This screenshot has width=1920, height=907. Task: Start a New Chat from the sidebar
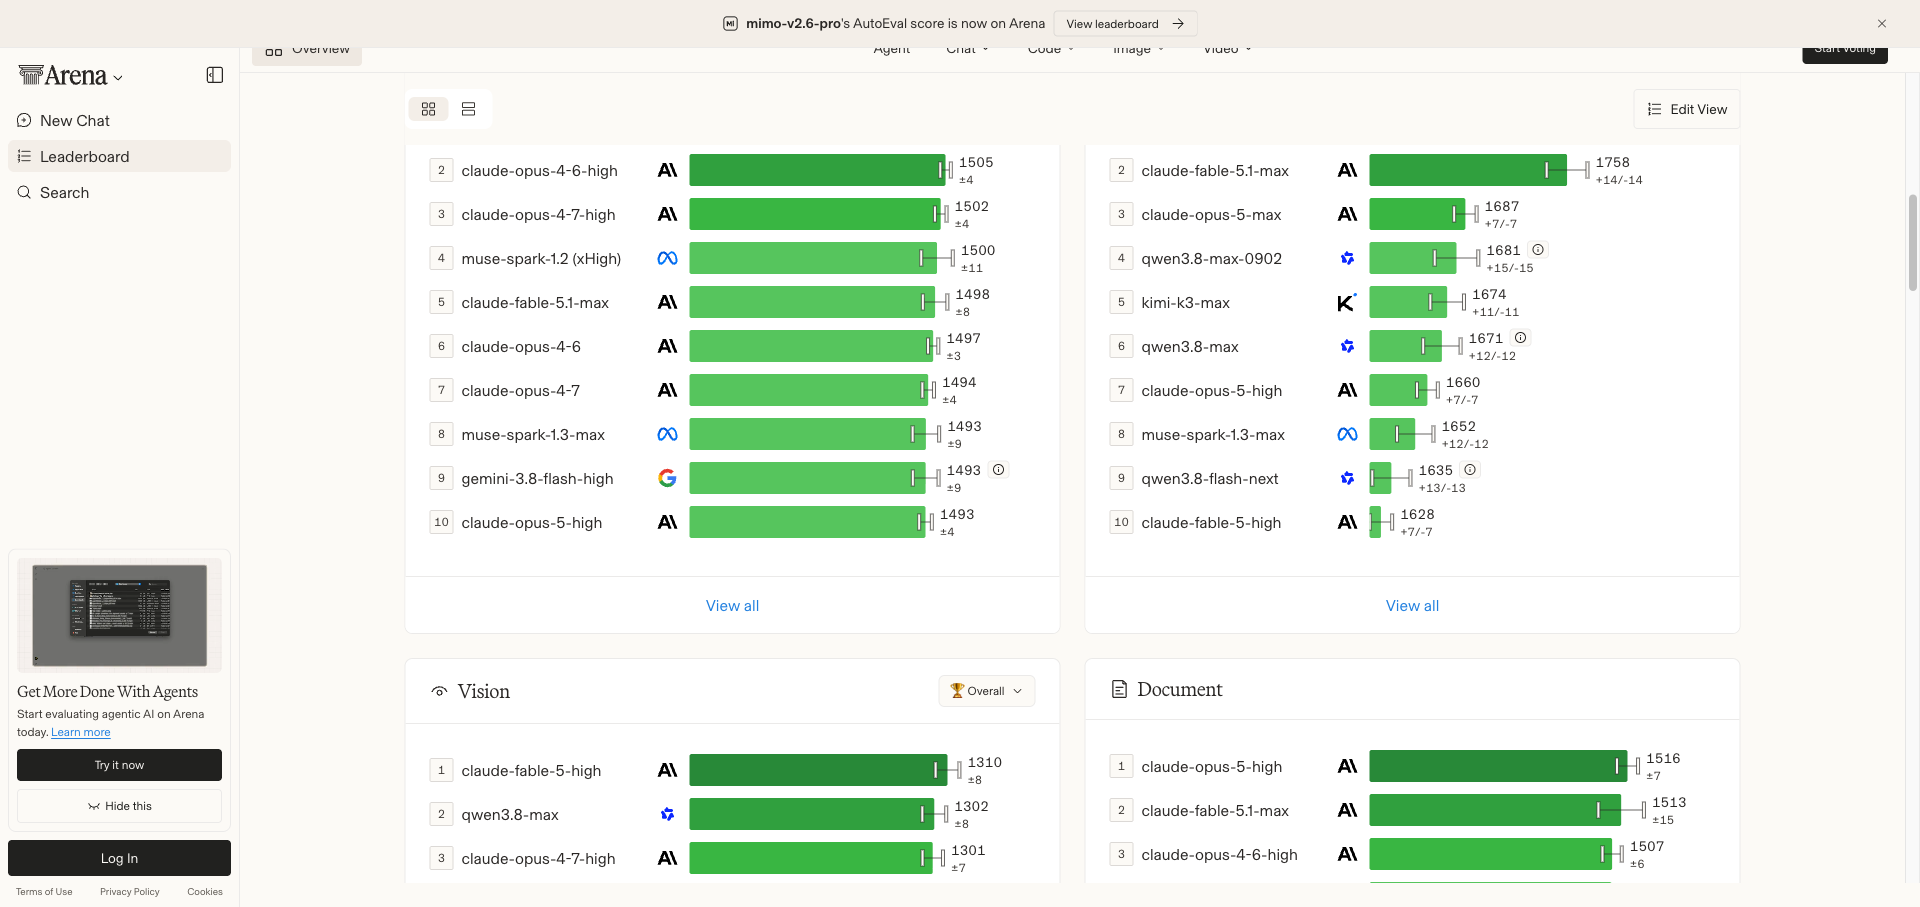(x=119, y=121)
